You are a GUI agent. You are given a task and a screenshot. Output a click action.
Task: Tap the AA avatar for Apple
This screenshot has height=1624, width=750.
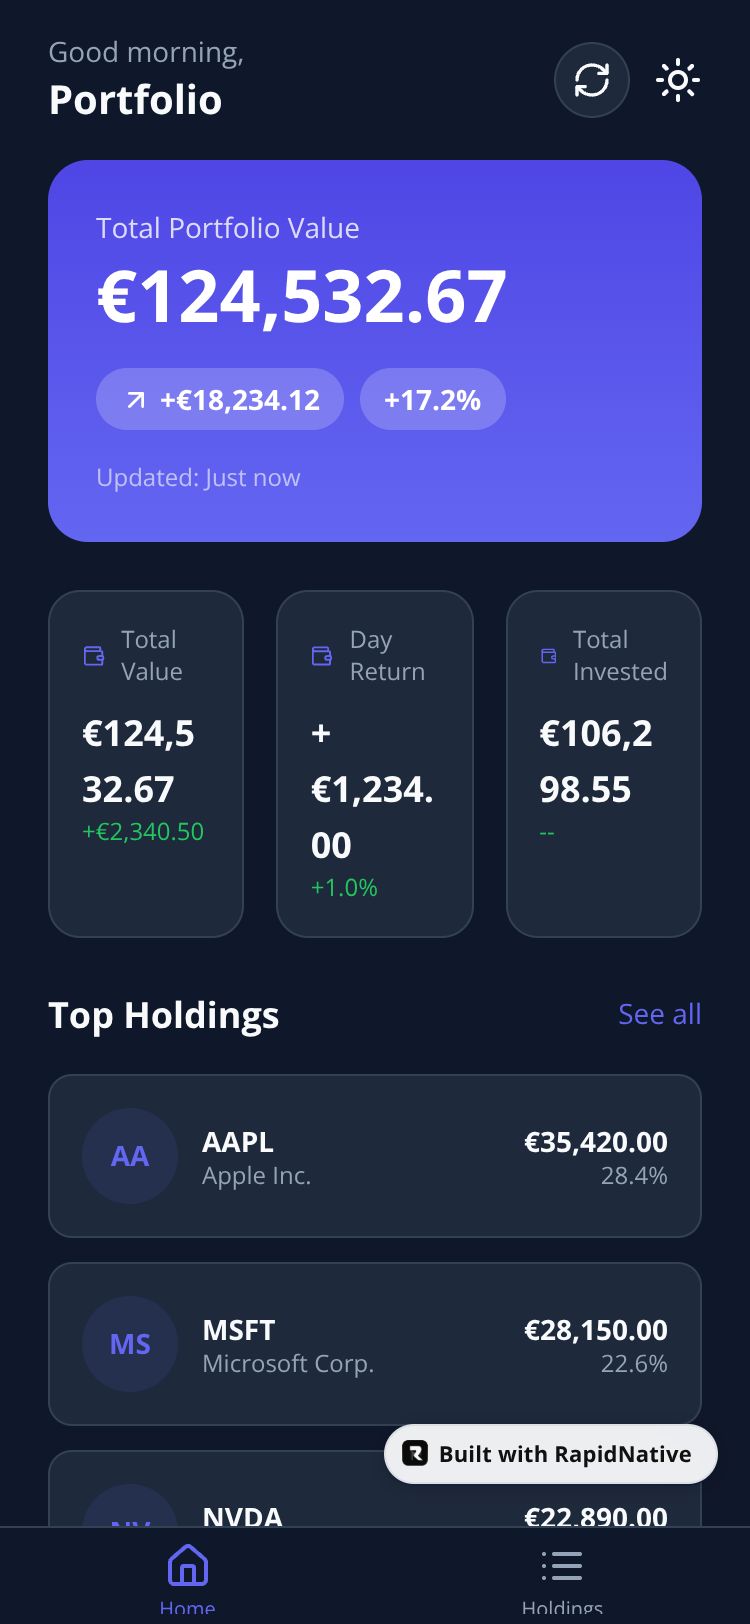(130, 1156)
